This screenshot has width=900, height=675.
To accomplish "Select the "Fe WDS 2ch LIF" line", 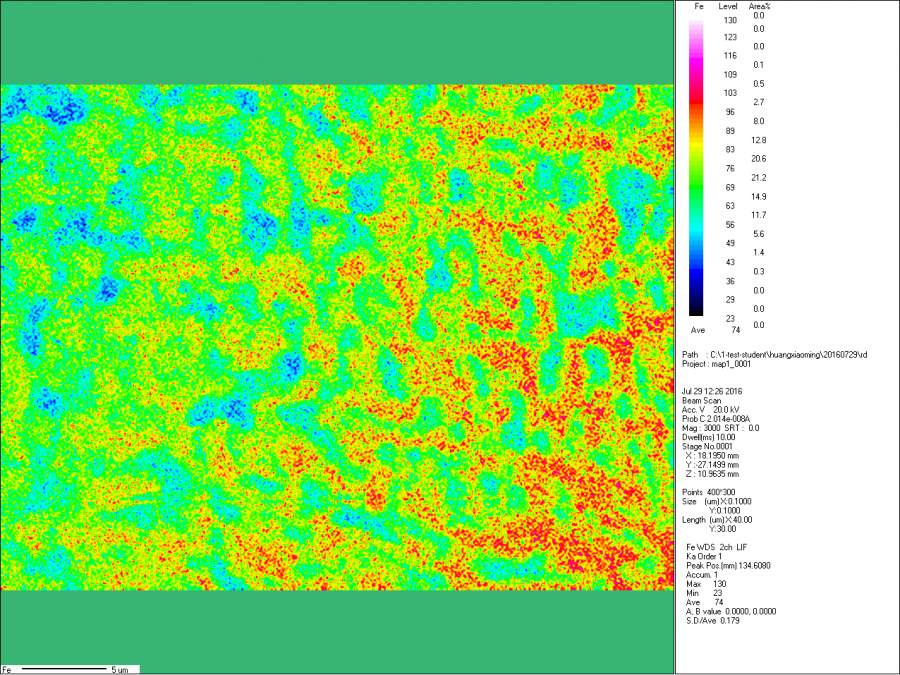I will [x=717, y=548].
